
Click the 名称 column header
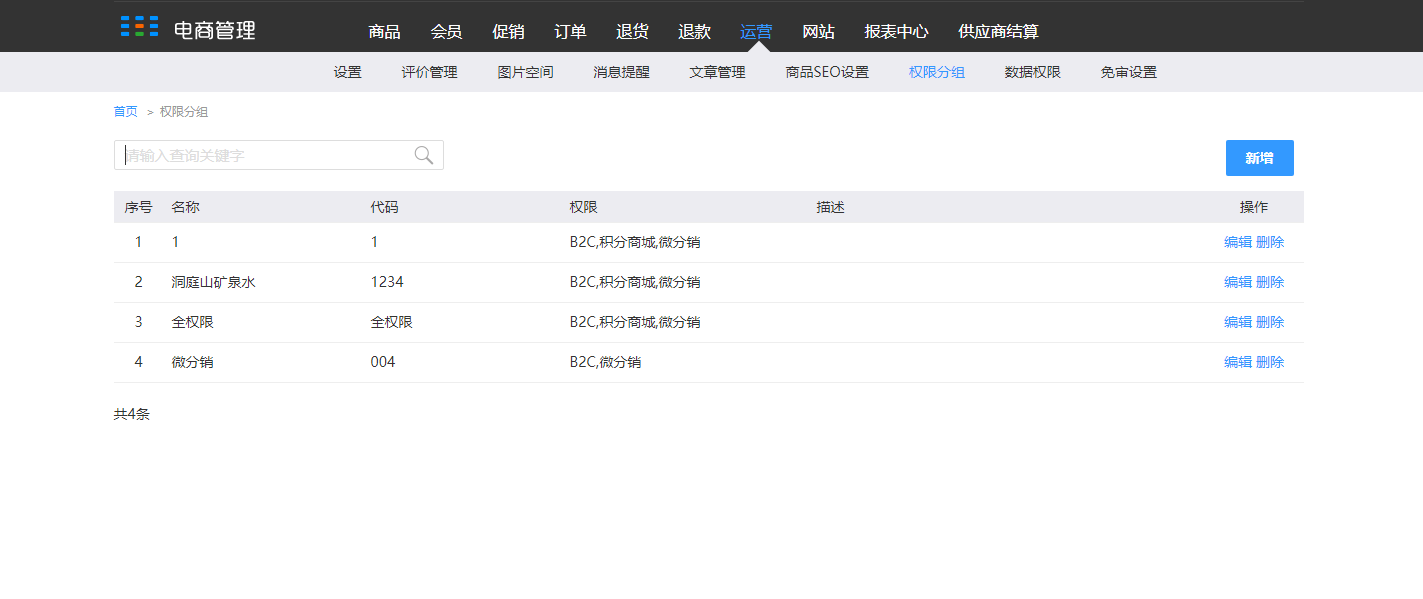point(186,207)
